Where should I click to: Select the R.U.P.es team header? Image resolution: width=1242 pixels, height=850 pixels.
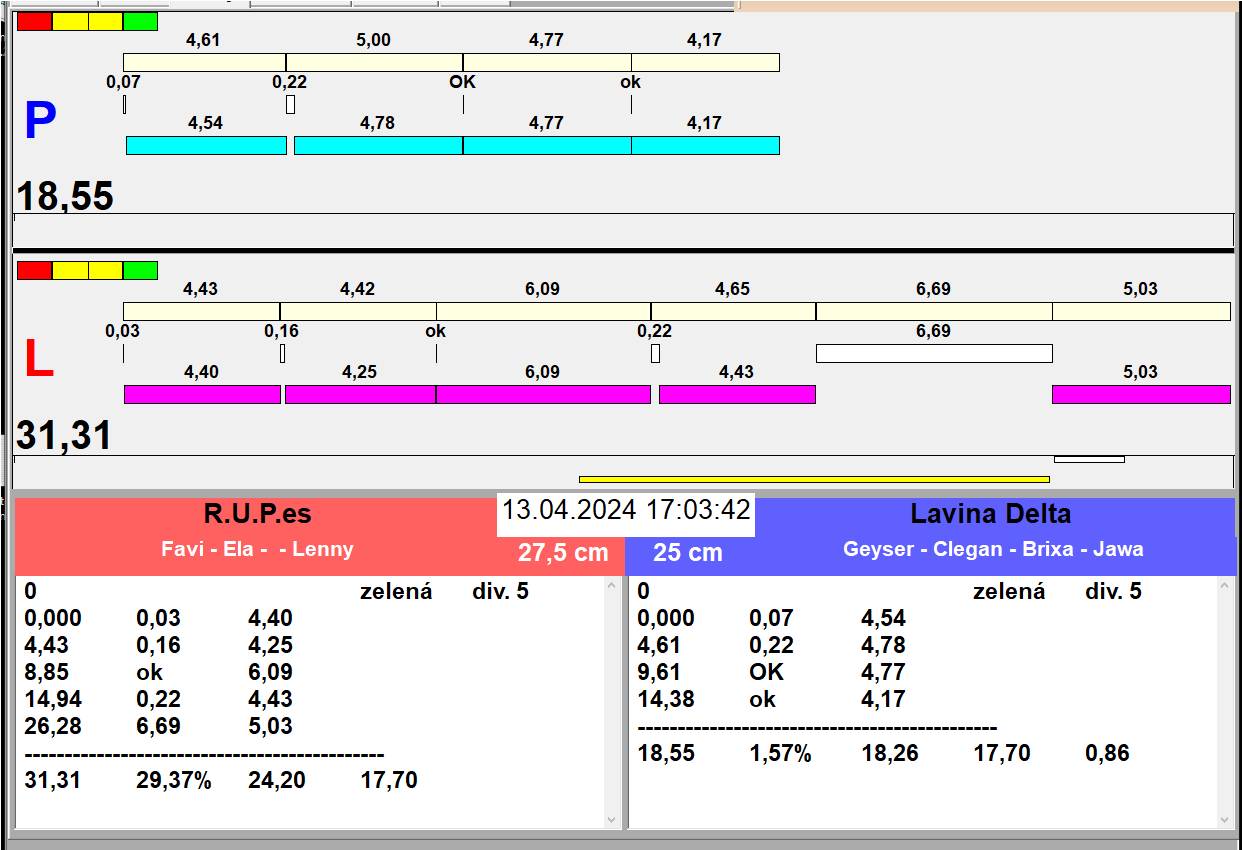[257, 515]
